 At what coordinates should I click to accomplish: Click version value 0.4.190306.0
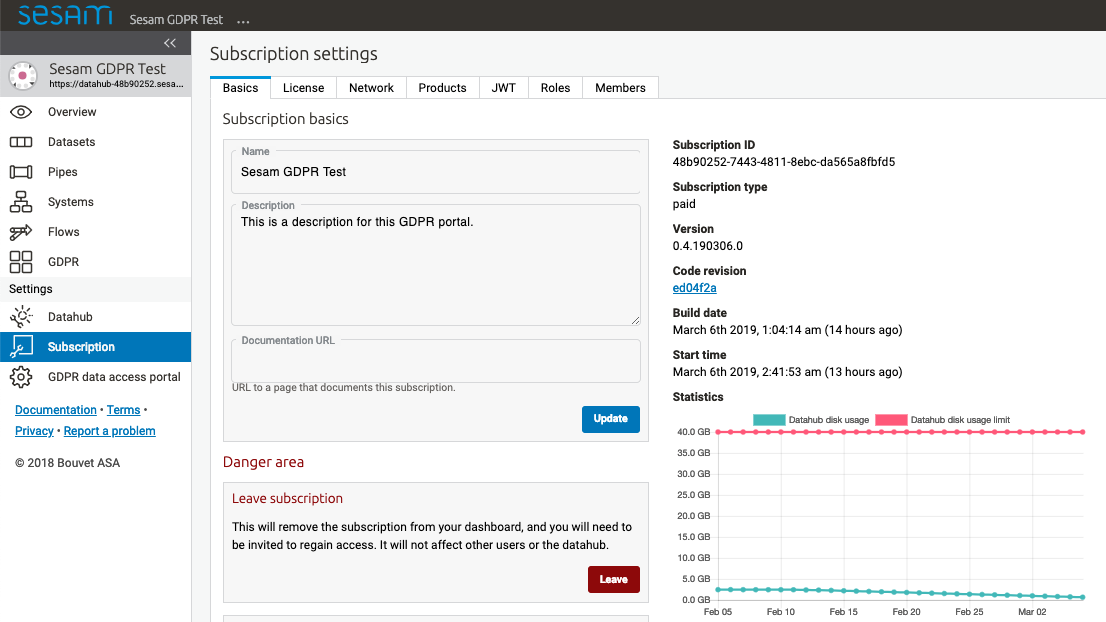tap(707, 246)
